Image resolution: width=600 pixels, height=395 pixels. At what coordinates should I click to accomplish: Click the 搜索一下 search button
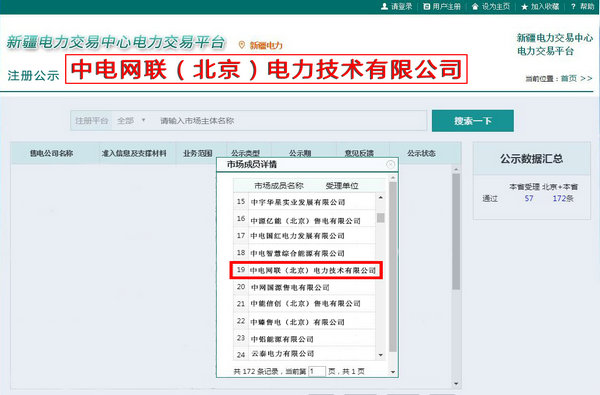click(x=473, y=121)
